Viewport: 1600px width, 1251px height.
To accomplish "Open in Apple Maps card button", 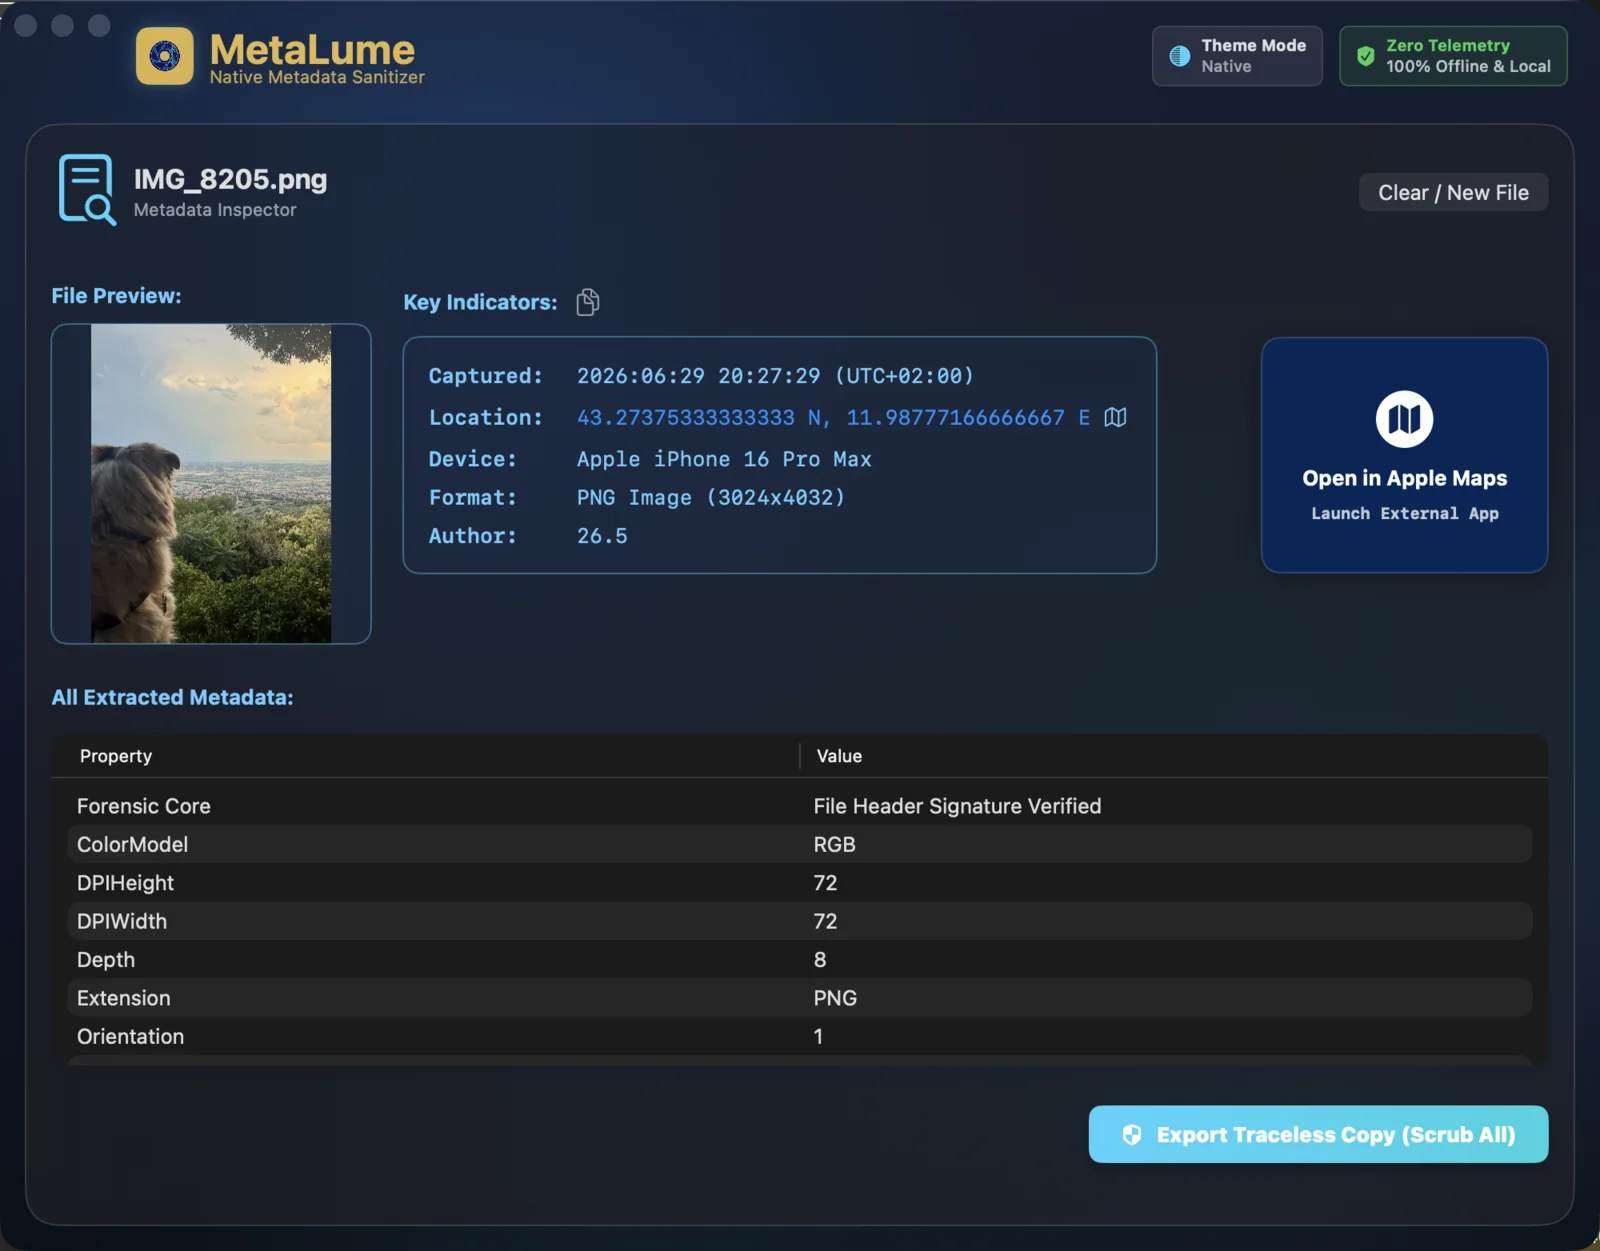I will pos(1404,455).
